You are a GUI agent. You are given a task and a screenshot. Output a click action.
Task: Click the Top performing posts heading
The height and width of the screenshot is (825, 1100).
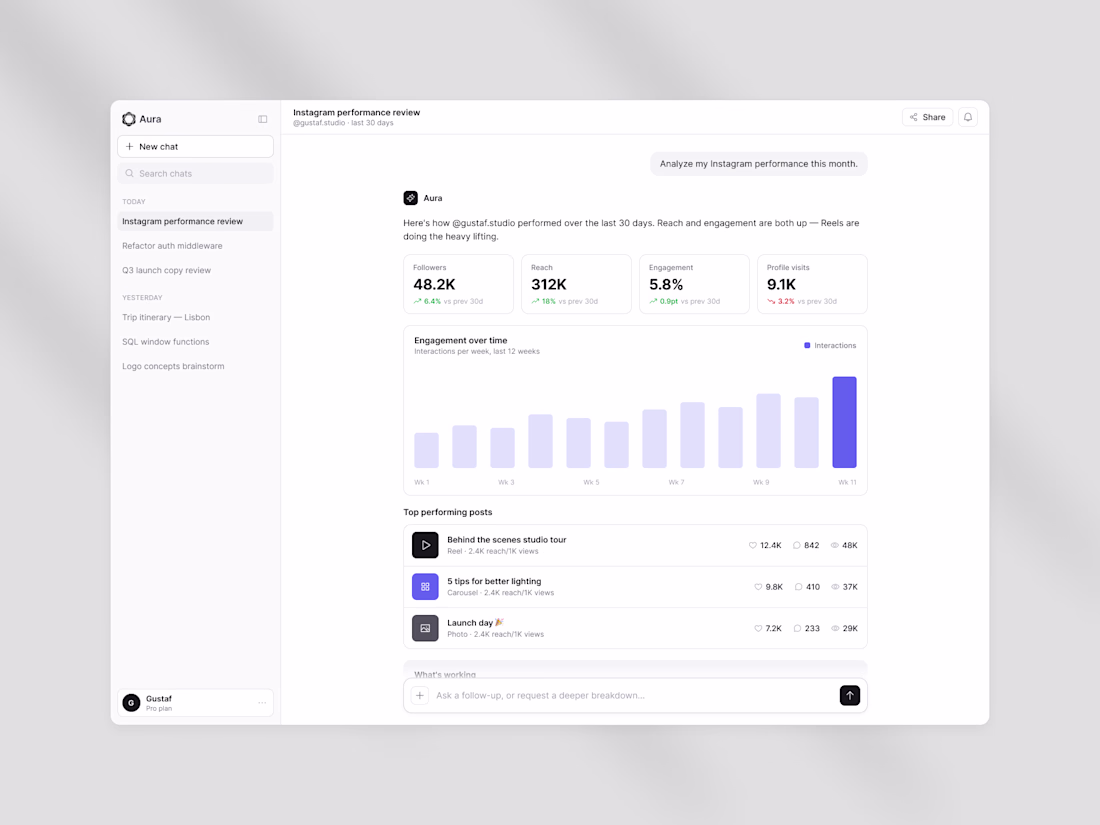448,512
